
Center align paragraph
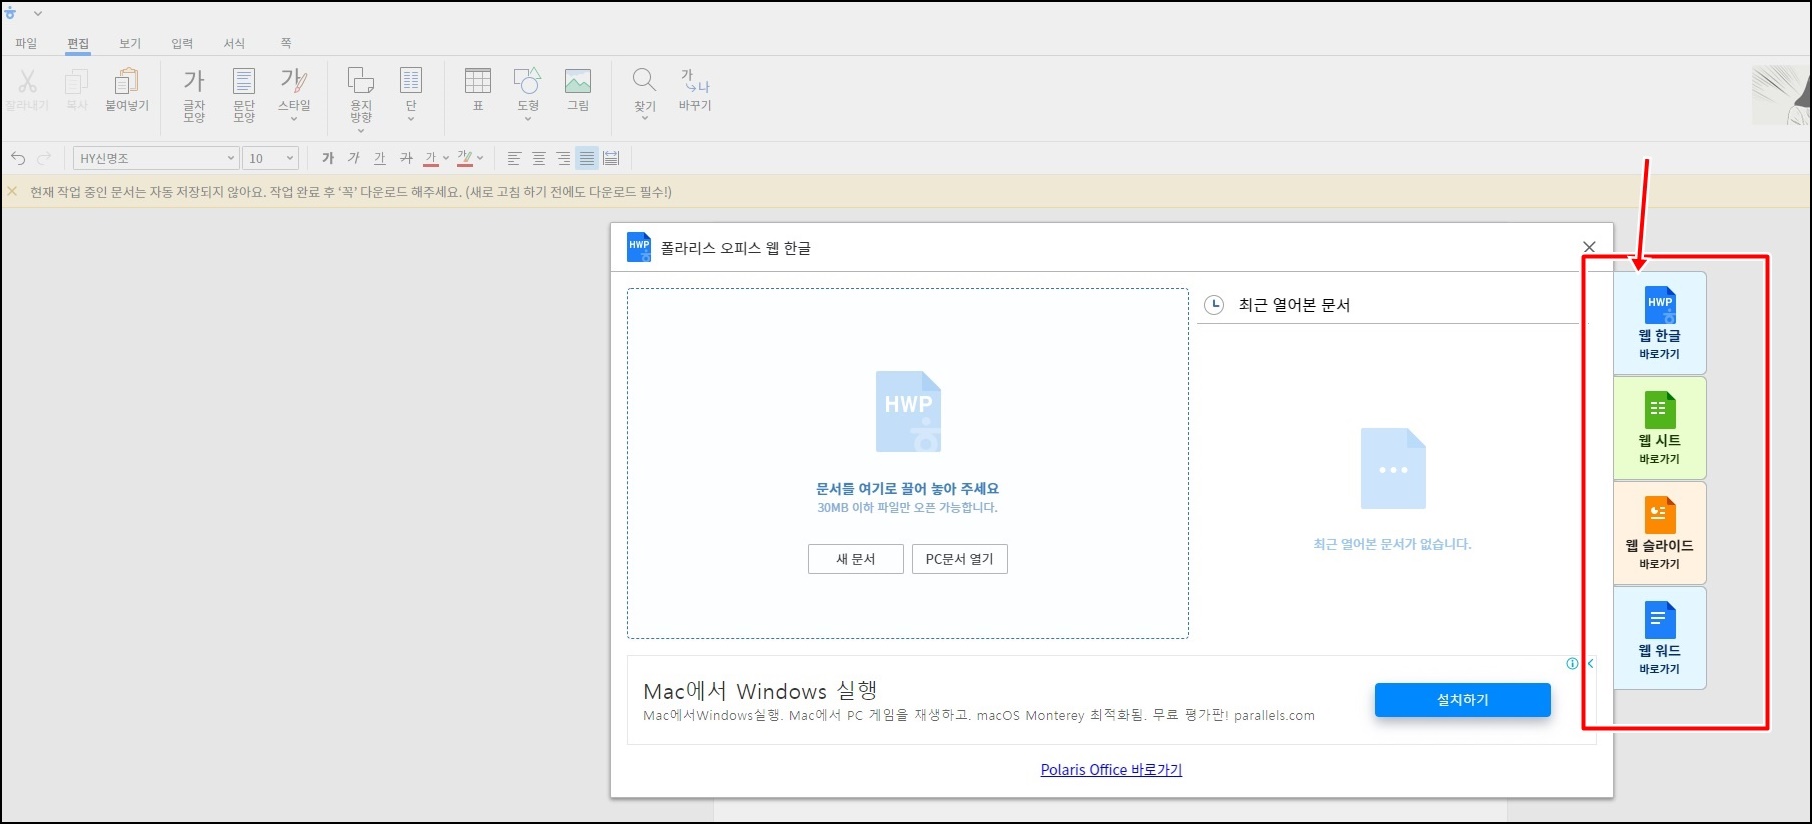539,158
